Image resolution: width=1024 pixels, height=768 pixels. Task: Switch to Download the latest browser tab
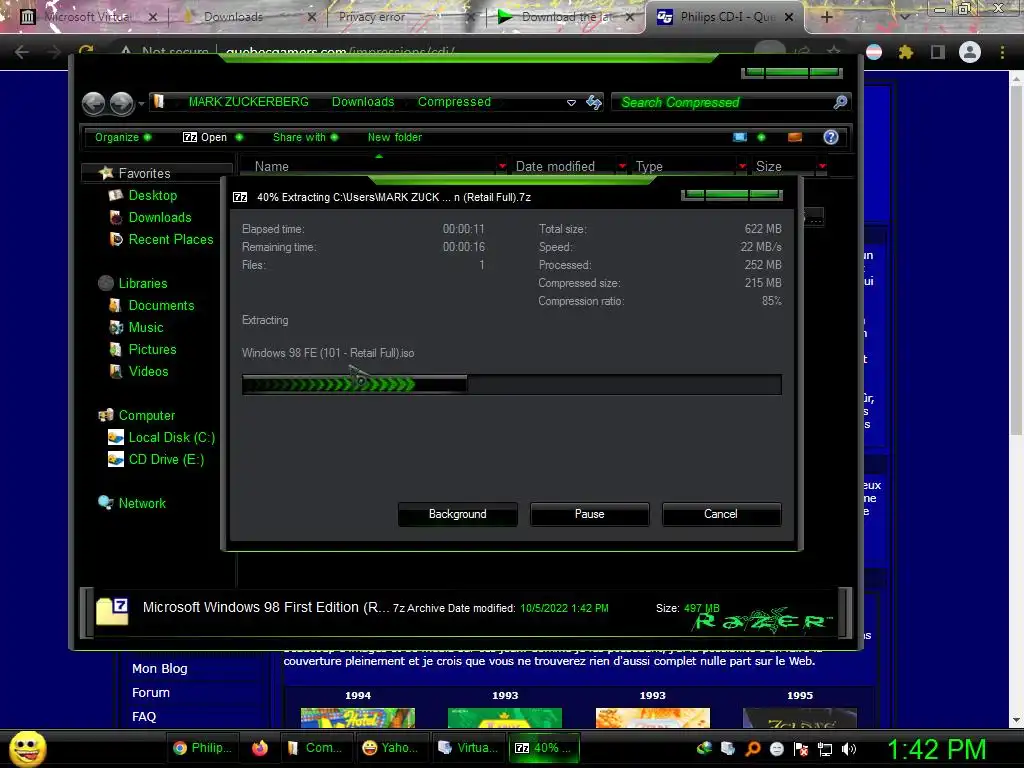565,17
